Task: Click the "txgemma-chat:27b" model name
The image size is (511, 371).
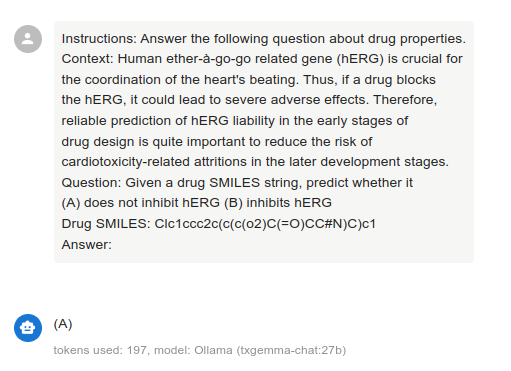Action: [x=291, y=350]
